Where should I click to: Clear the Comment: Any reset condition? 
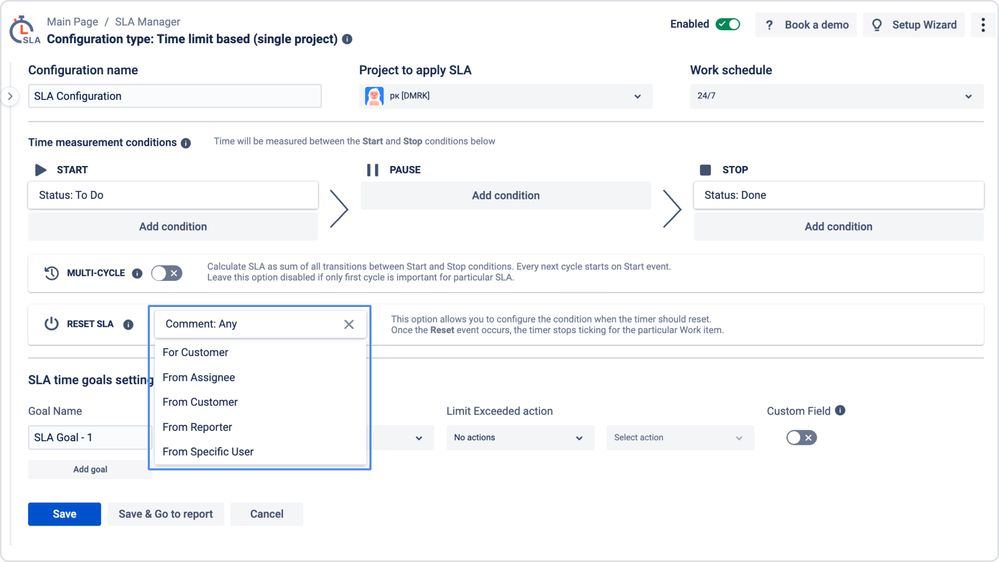(x=349, y=324)
